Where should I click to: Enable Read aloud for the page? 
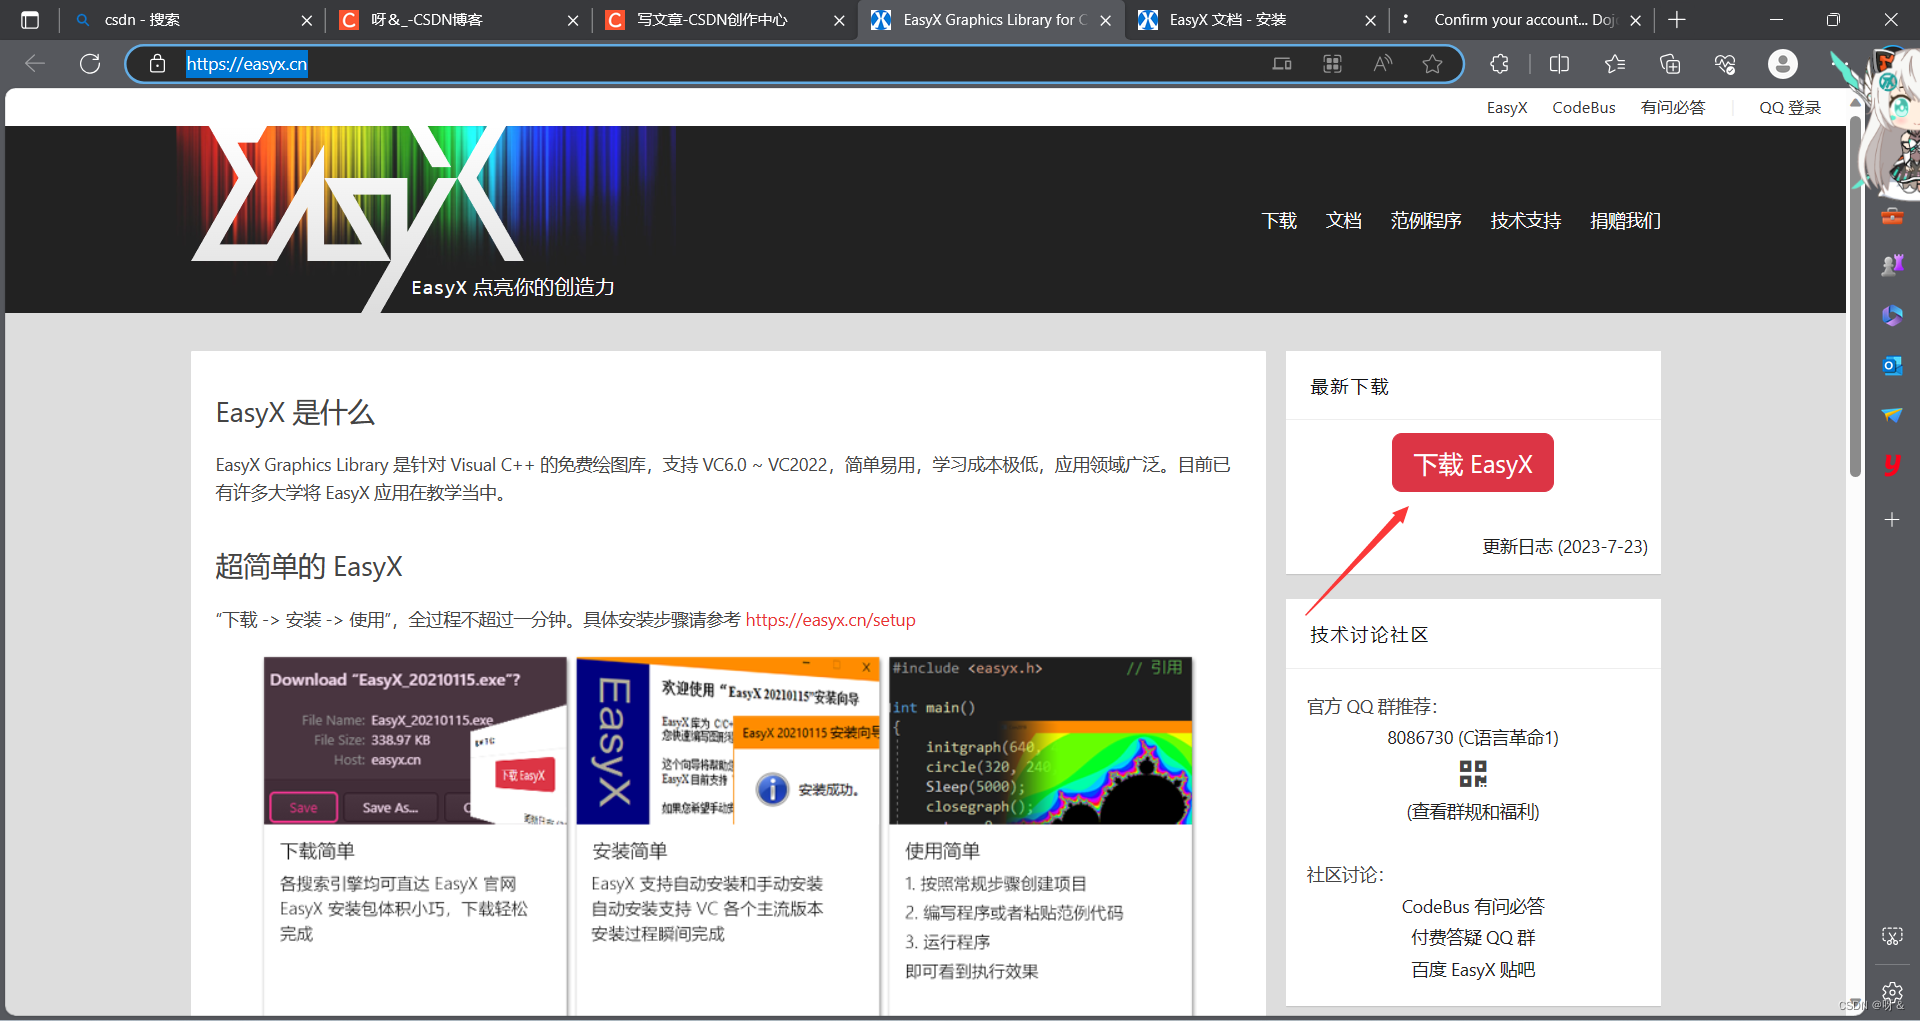tap(1384, 64)
